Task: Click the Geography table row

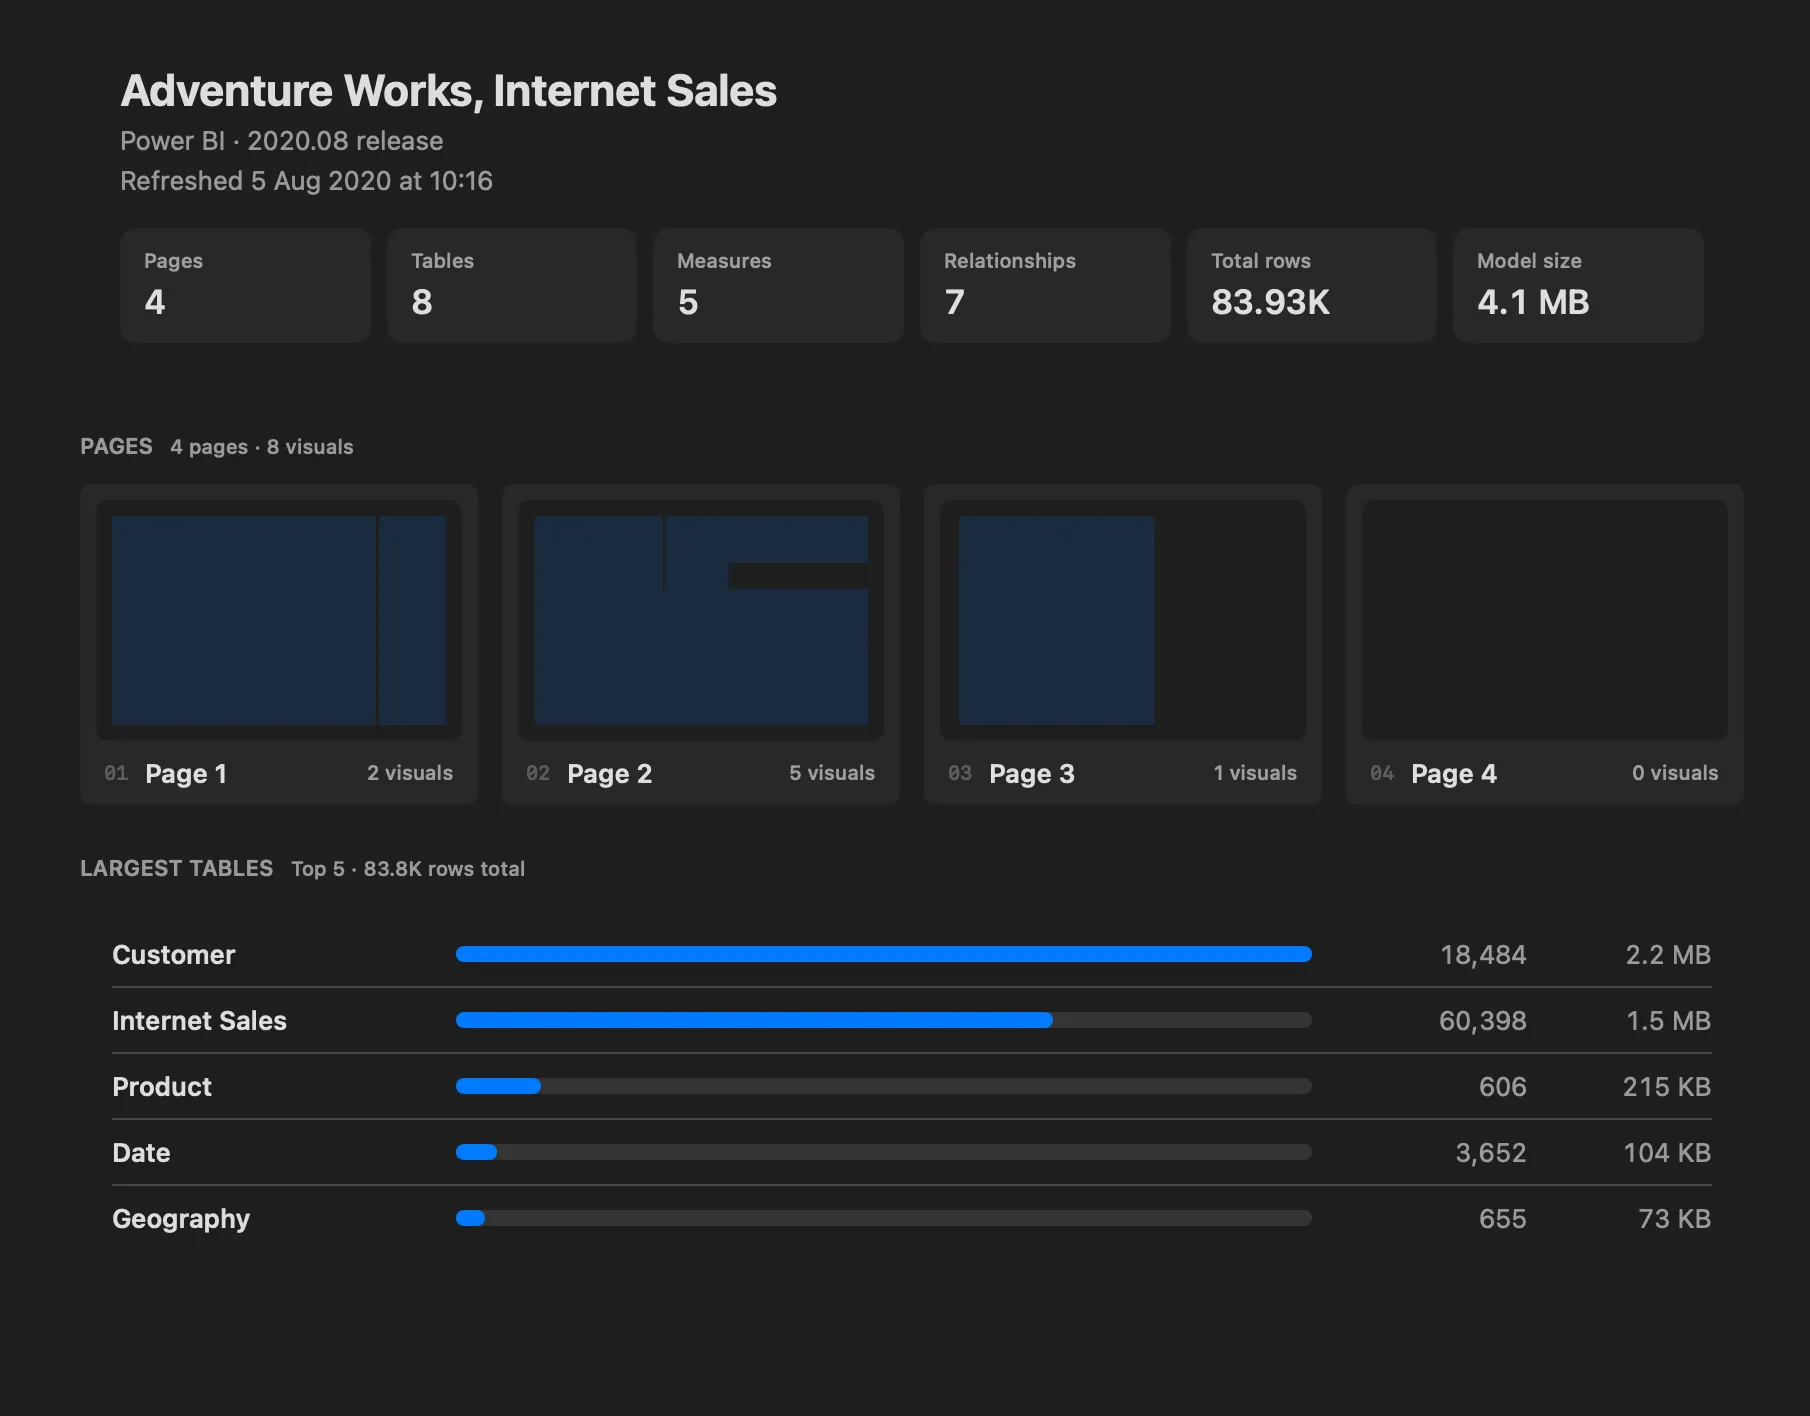Action: [912, 1218]
